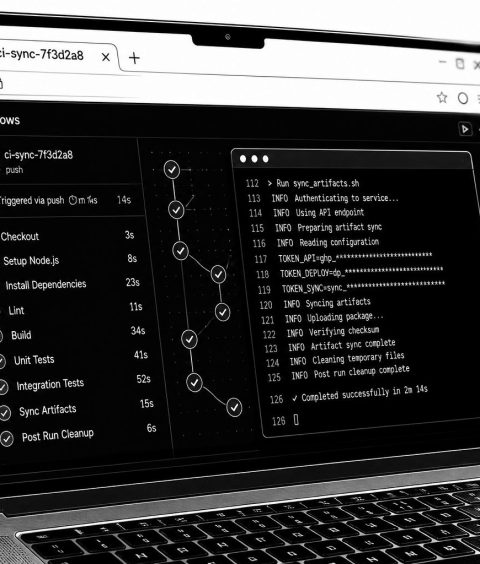Close the ci-sync-7f3d2a8 browser tab
This screenshot has height=564, width=480.
point(106,57)
